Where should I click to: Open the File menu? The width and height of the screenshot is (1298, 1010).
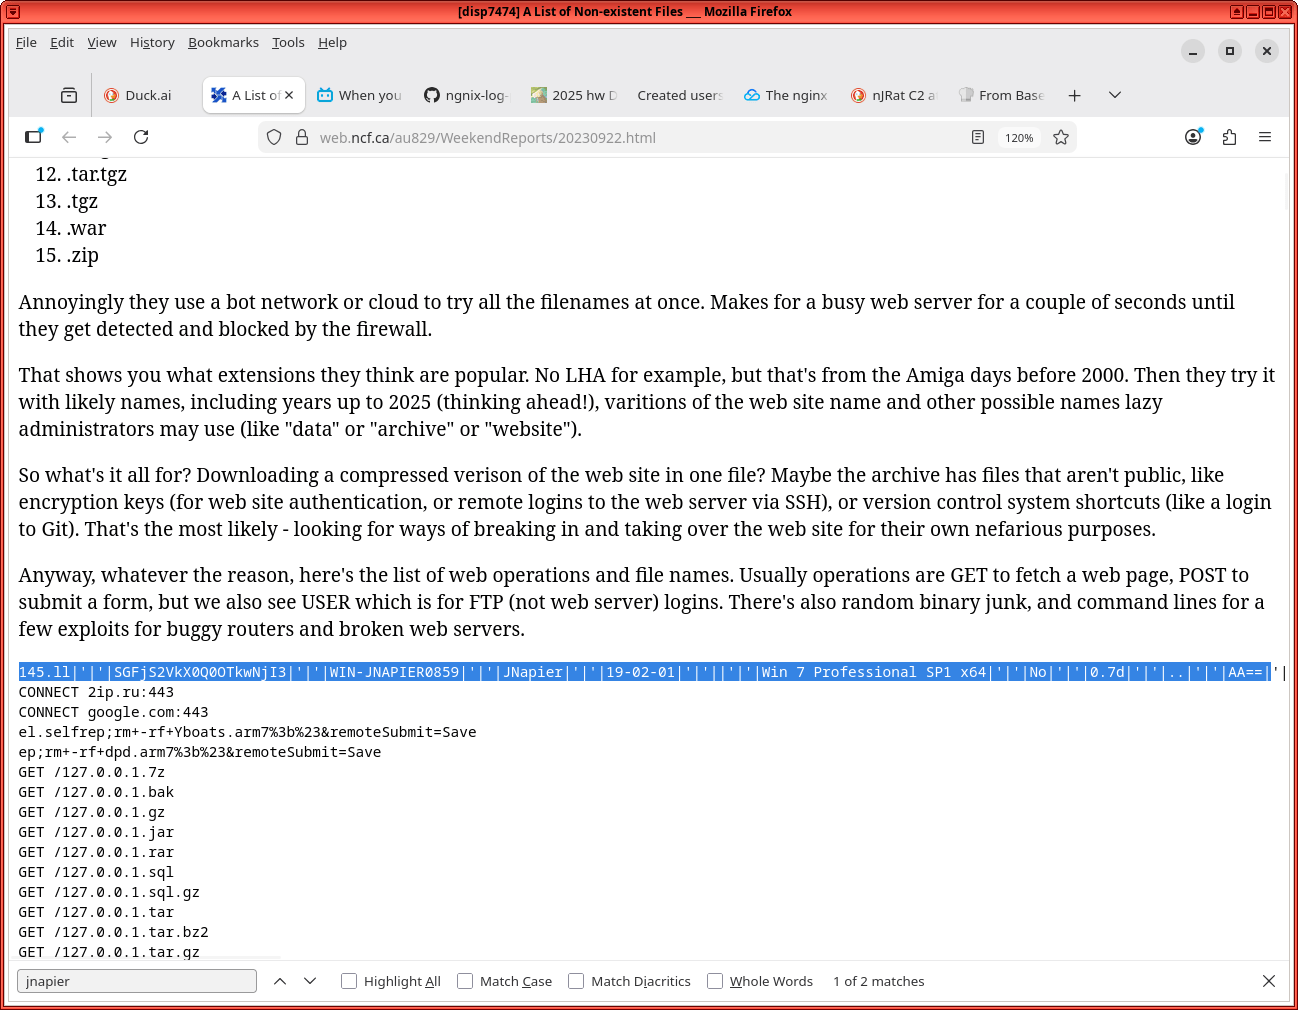pos(26,42)
